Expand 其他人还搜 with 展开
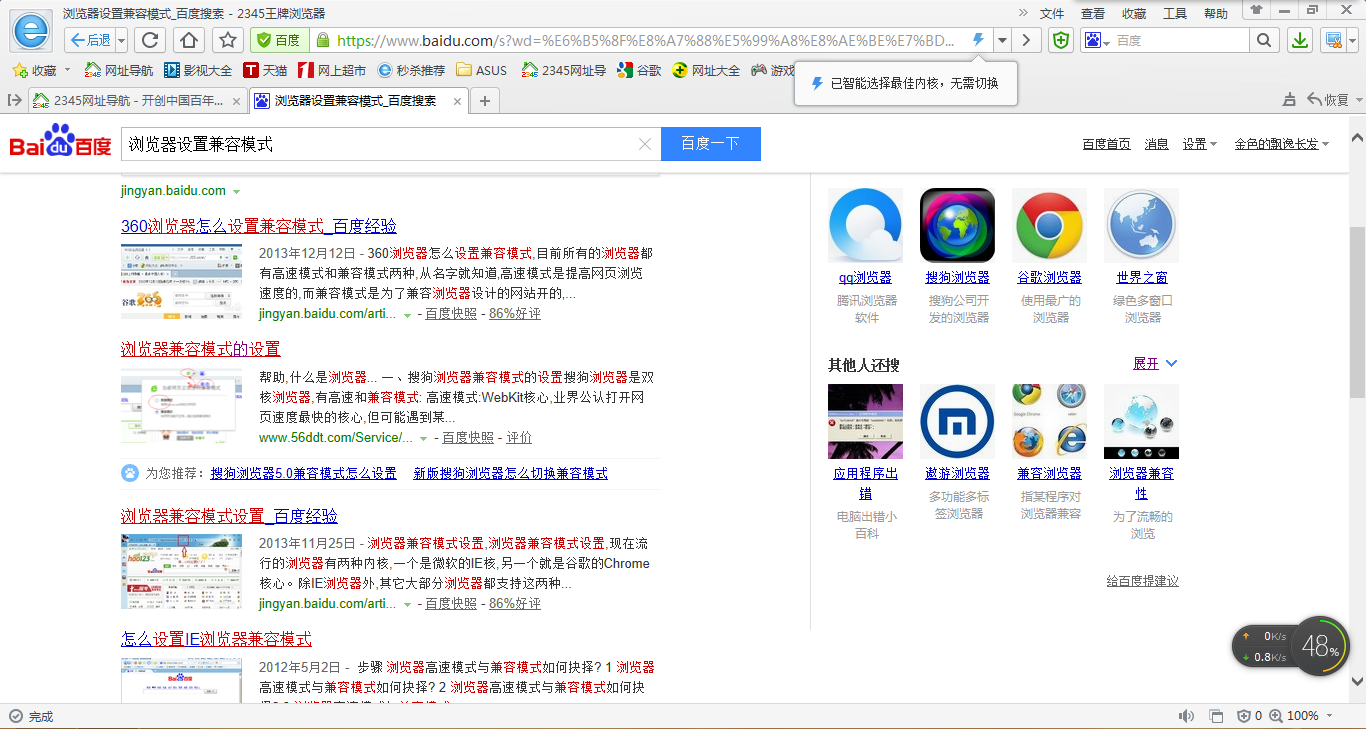Image resolution: width=1366 pixels, height=729 pixels. pyautogui.click(x=1155, y=363)
